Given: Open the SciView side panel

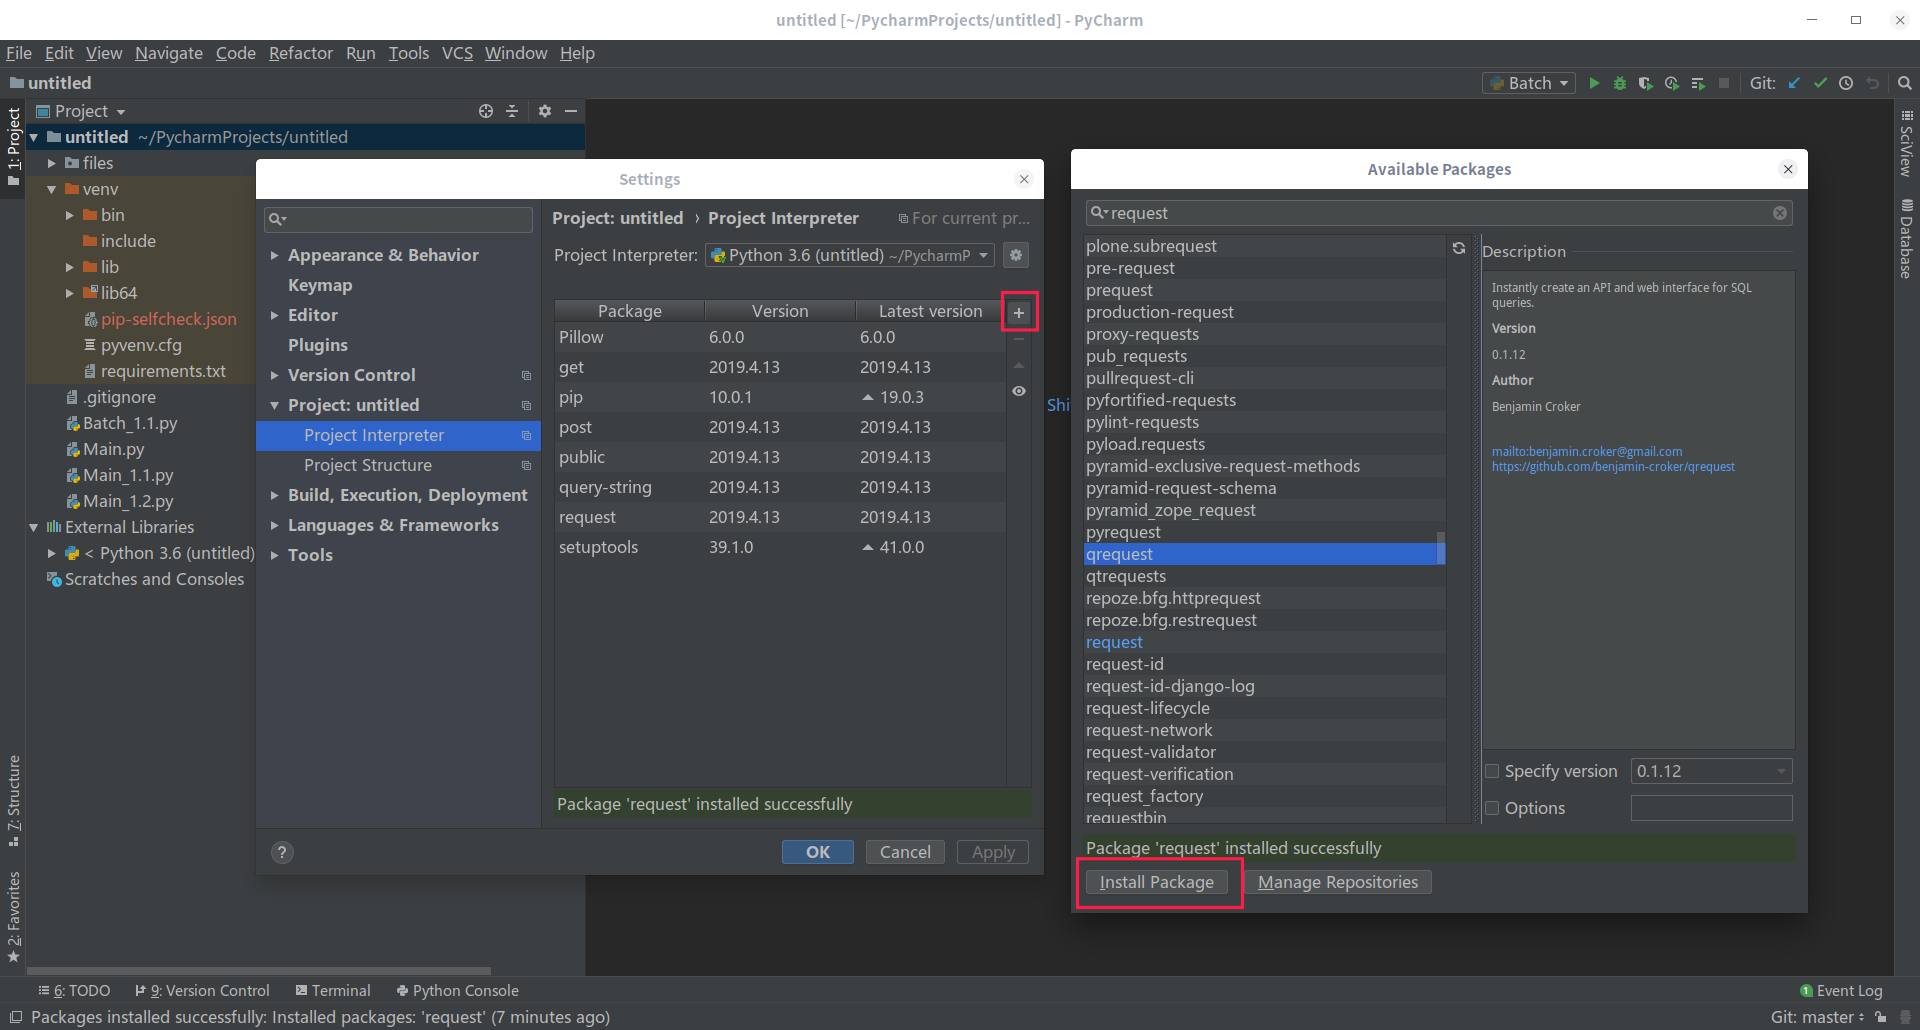Looking at the screenshot, I should (1907, 143).
